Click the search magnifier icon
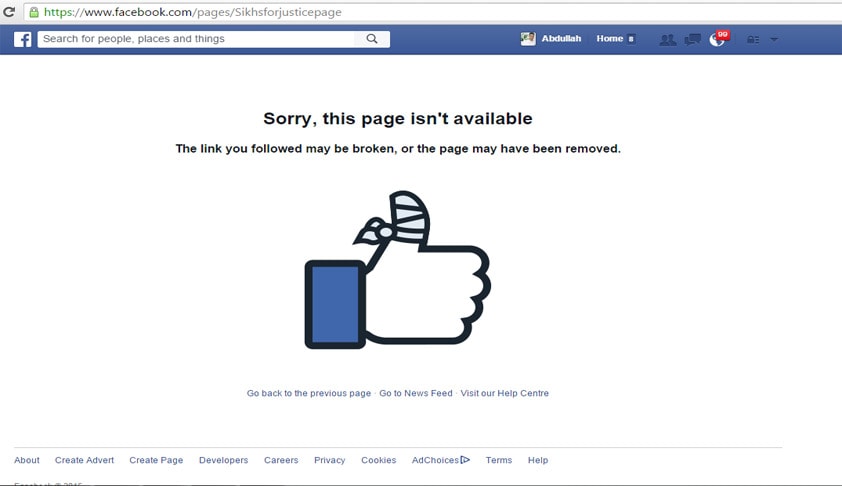The height and width of the screenshot is (486, 842). [372, 39]
